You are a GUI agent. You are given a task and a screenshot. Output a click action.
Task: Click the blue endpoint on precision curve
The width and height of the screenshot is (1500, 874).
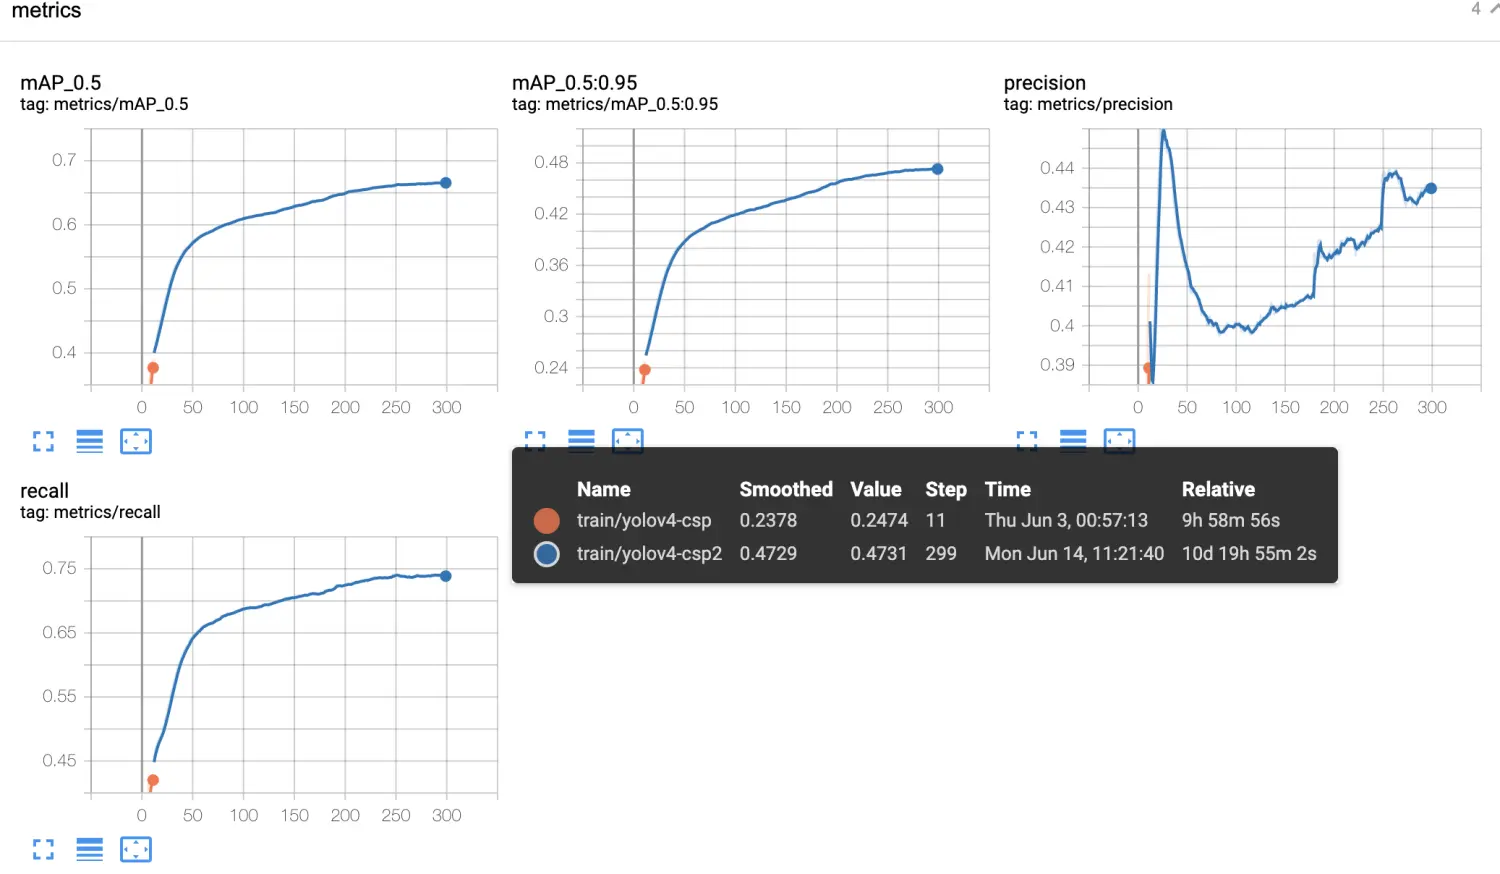point(1431,188)
